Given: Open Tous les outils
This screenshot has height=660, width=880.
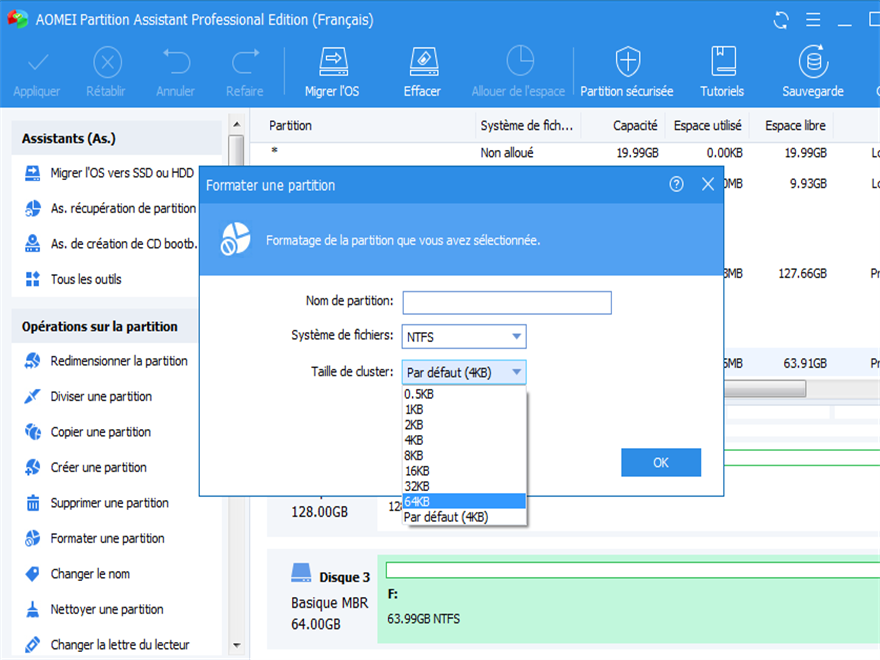Looking at the screenshot, I should point(73,279).
